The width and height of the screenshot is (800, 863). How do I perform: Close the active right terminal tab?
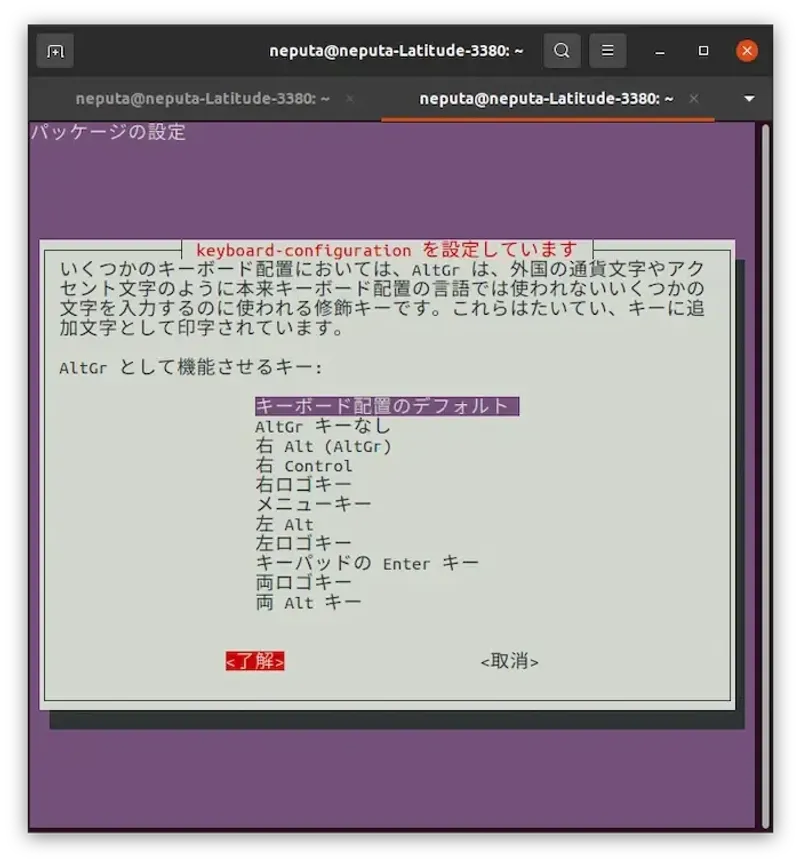coord(694,99)
